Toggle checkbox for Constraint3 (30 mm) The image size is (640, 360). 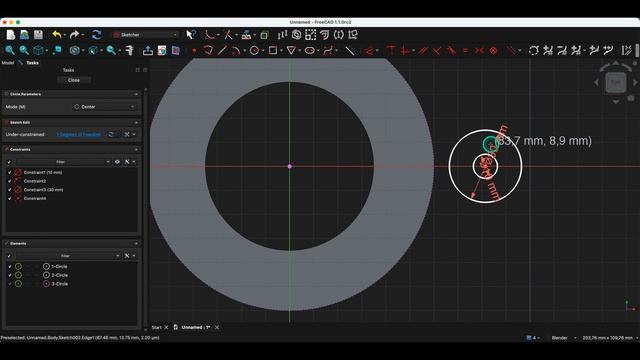[x=9, y=190]
